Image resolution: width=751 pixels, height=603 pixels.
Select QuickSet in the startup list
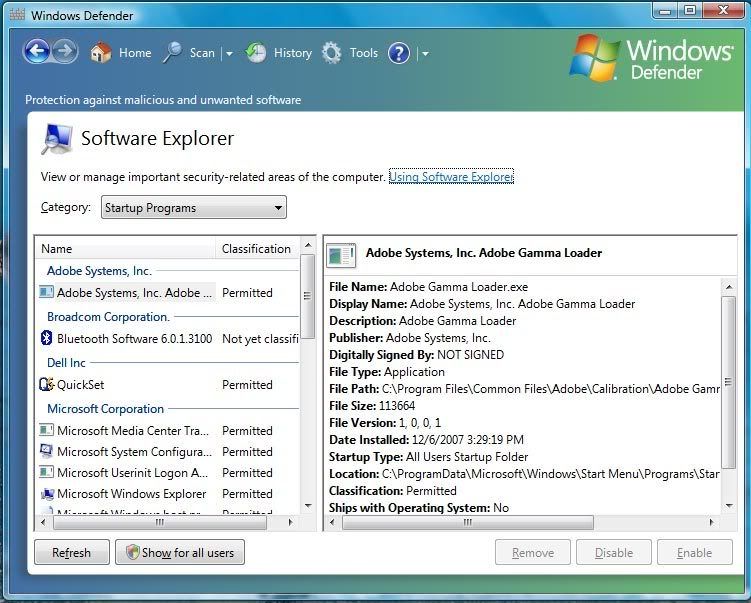80,385
